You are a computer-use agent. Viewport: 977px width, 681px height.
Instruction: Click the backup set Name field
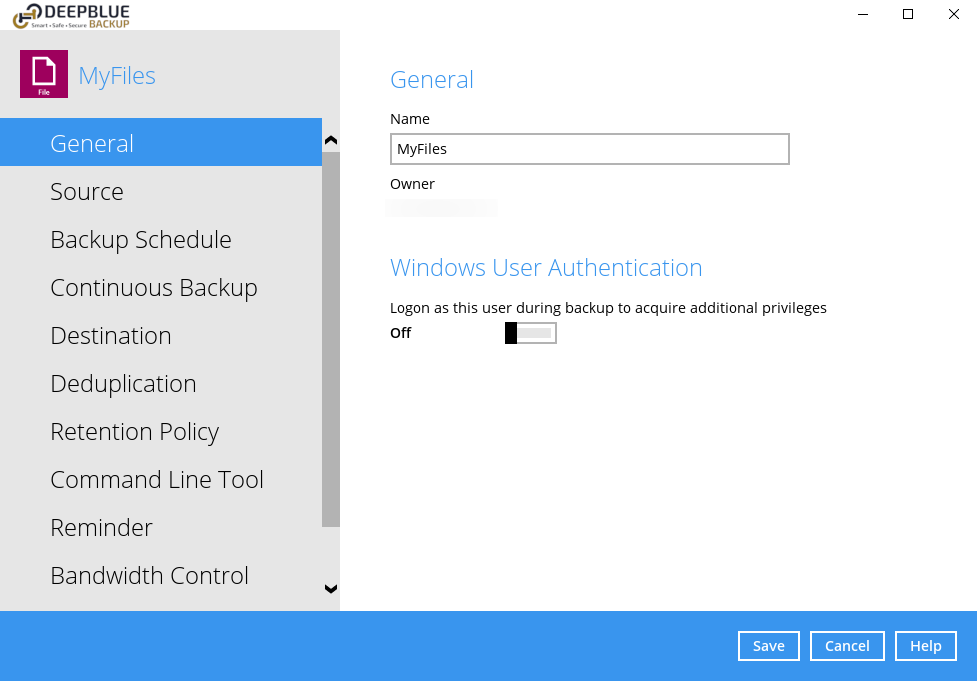point(589,149)
